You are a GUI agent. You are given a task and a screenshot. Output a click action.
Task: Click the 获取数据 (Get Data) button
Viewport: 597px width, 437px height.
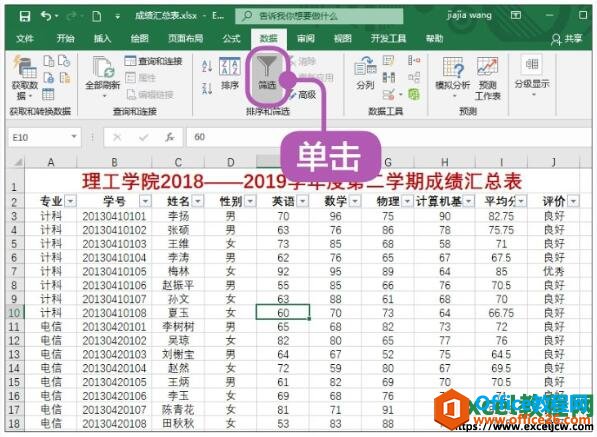(x=25, y=77)
